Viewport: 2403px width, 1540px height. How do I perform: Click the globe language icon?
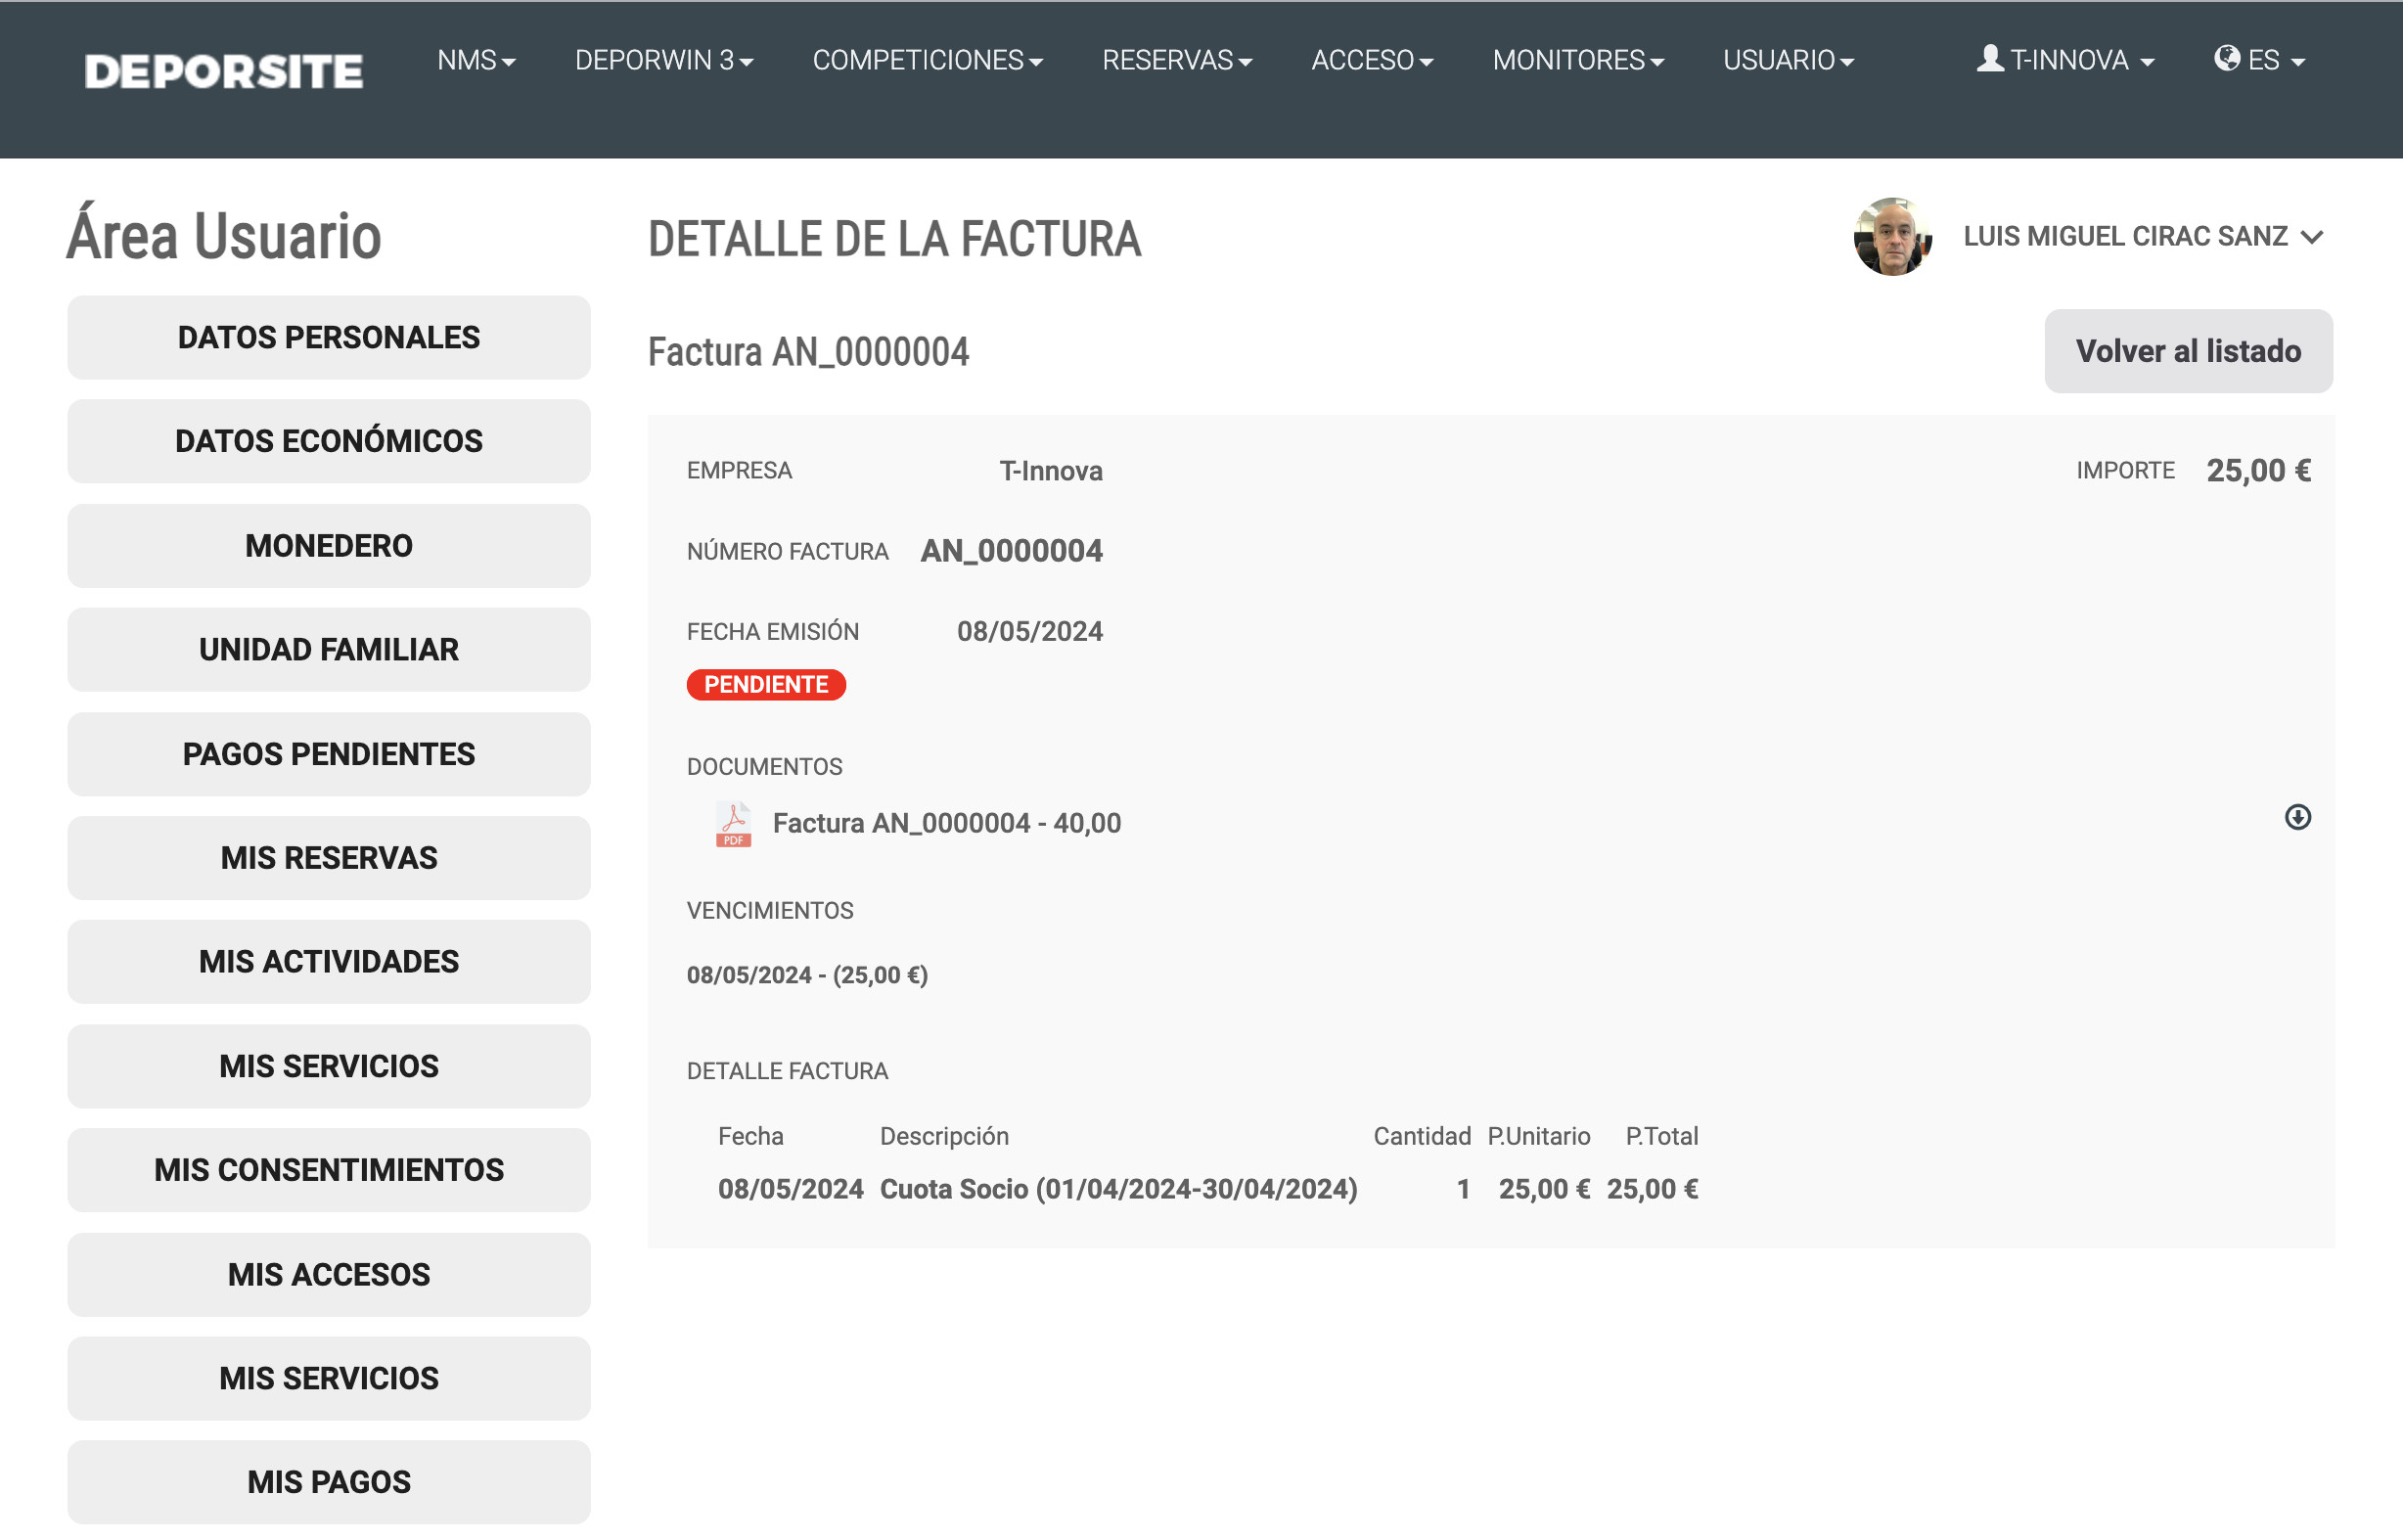tap(2226, 58)
